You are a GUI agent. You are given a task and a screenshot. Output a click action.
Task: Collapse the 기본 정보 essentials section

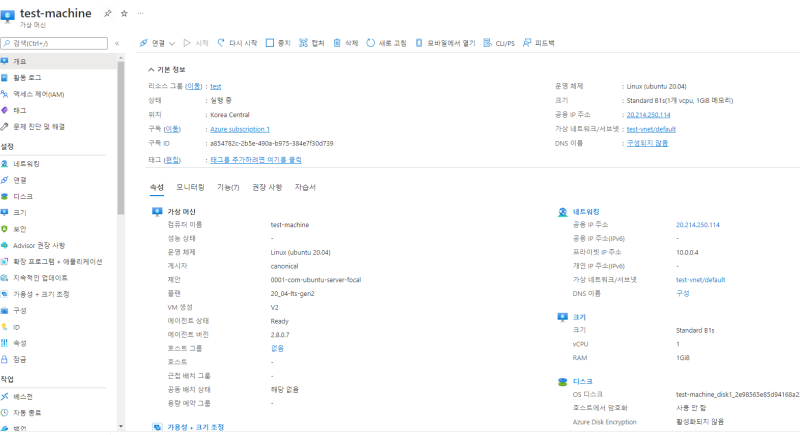[x=167, y=69]
